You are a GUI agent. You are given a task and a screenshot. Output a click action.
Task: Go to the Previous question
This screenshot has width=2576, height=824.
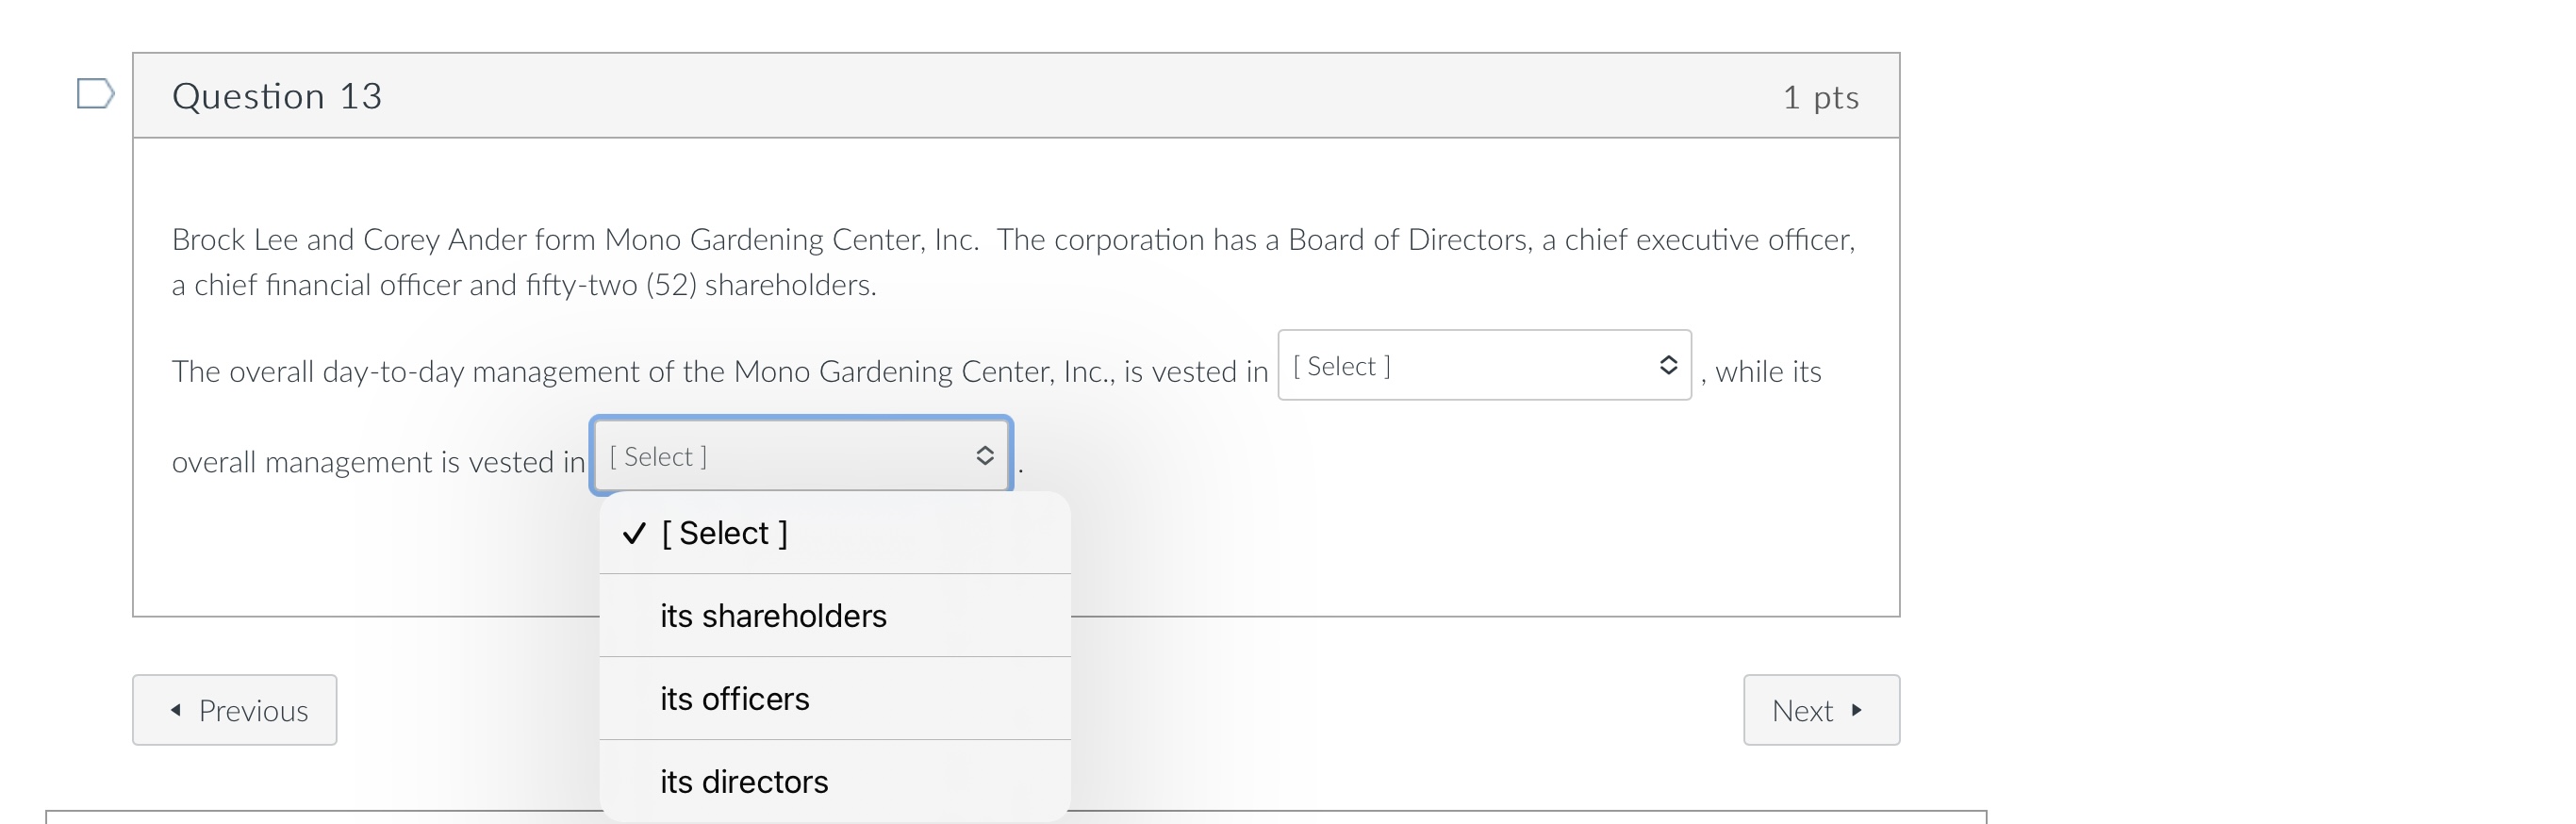(234, 710)
